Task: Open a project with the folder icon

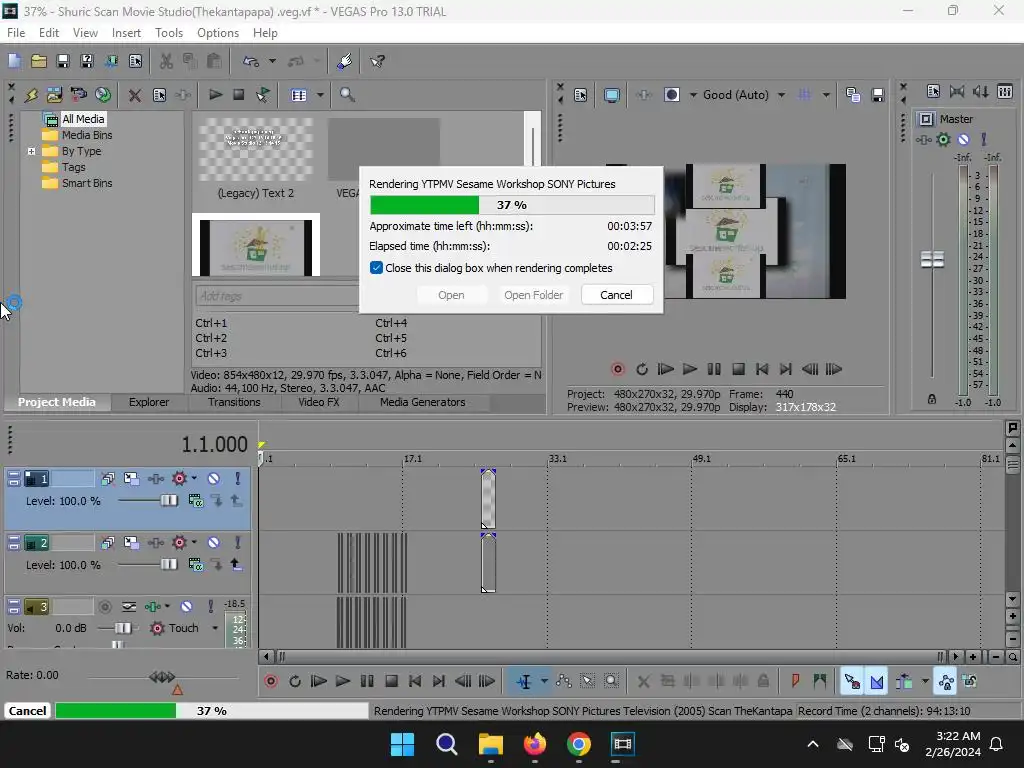Action: (39, 61)
